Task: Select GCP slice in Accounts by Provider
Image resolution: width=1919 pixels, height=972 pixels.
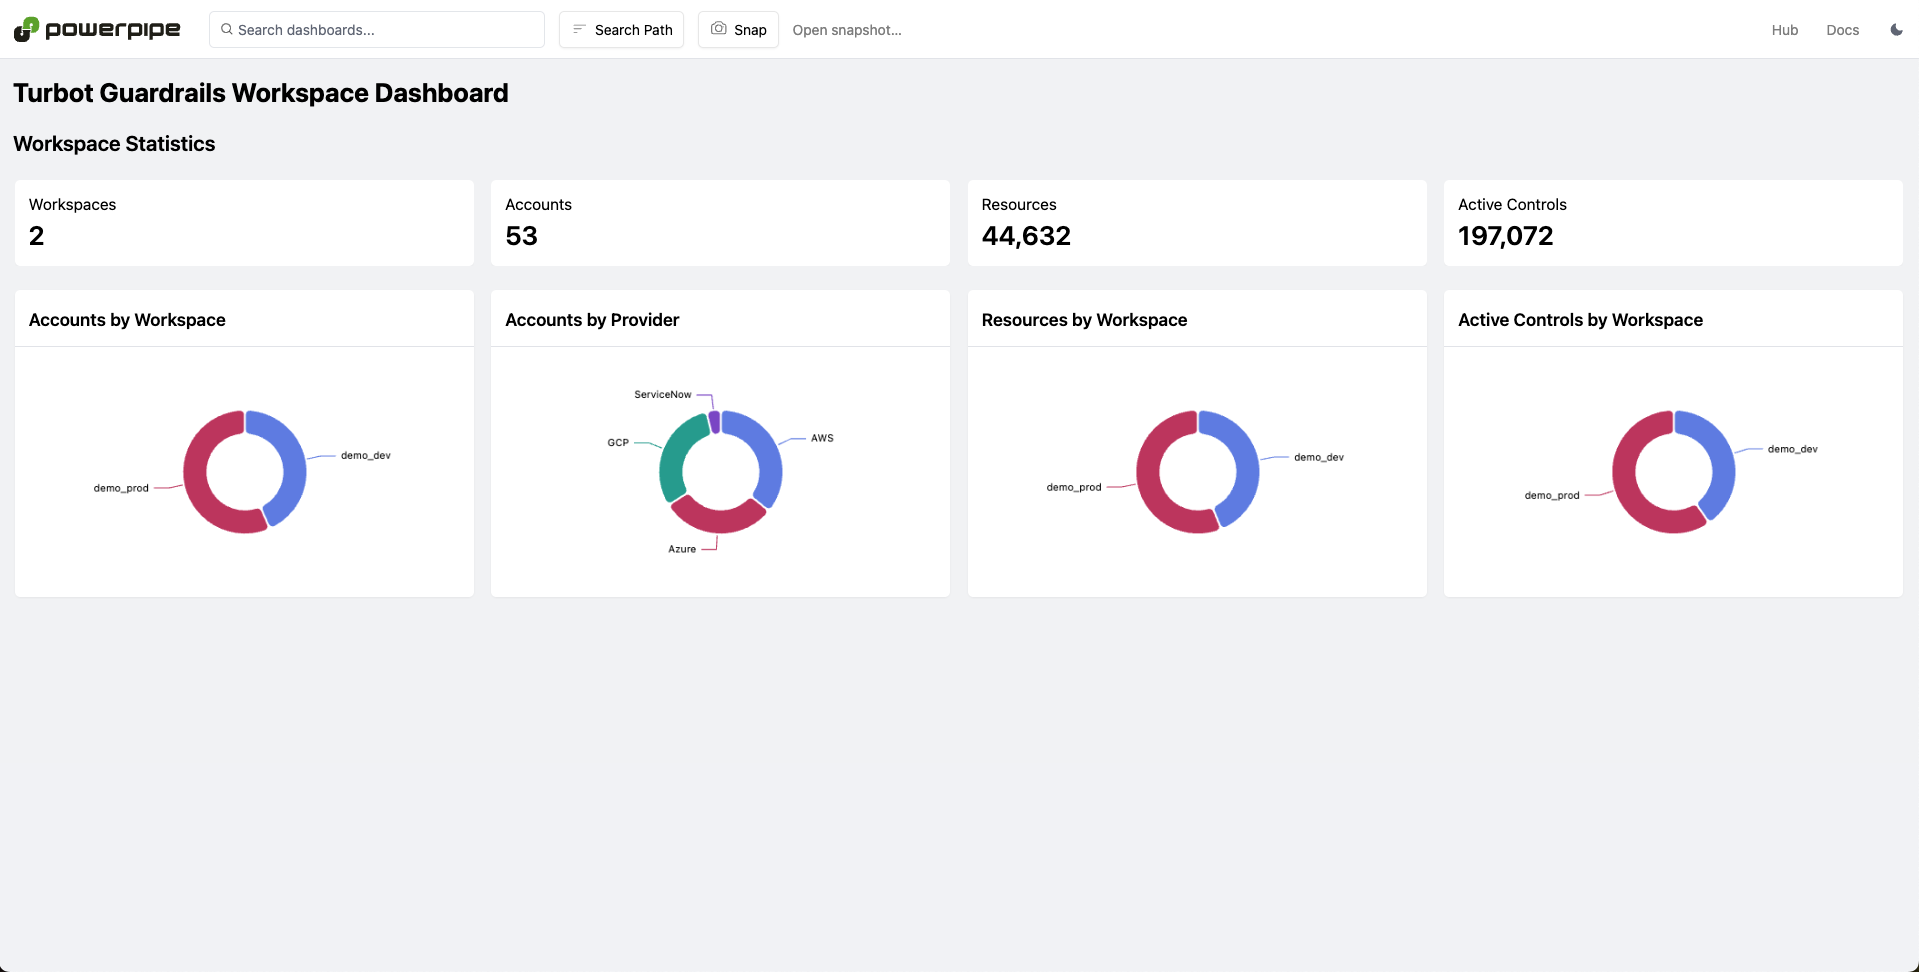Action: pyautogui.click(x=675, y=458)
